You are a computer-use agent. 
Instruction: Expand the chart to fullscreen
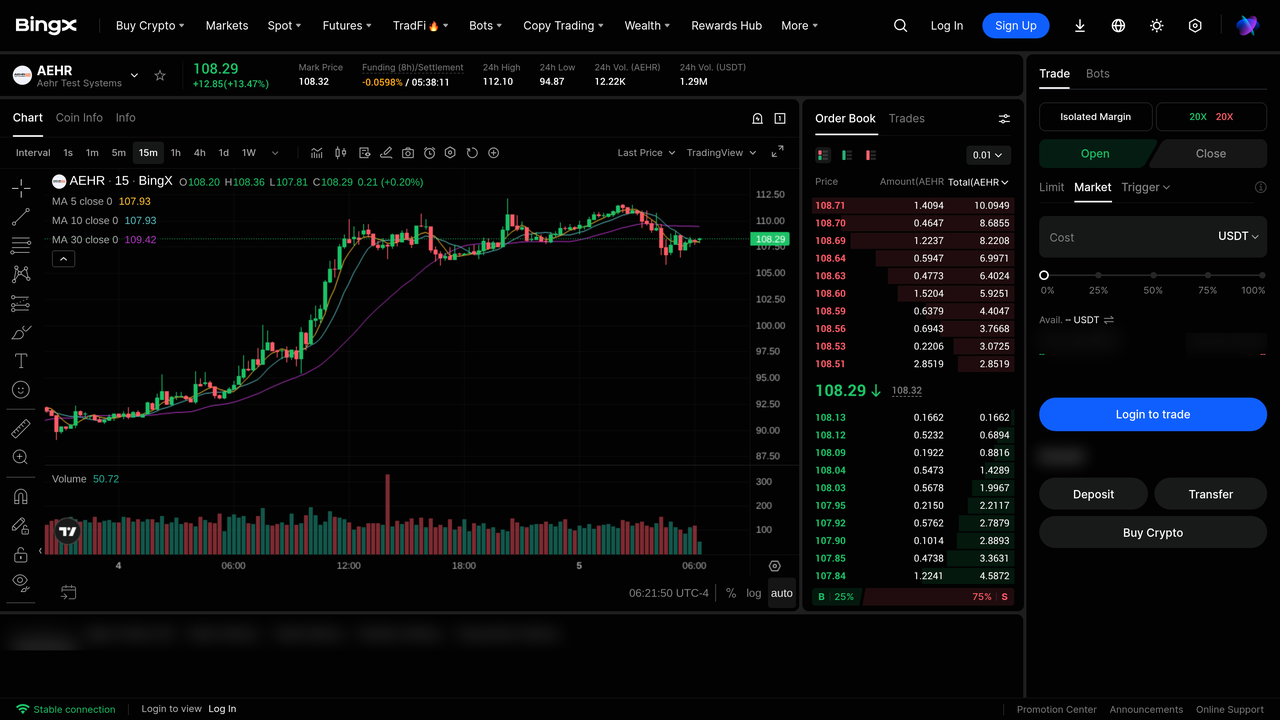tap(778, 153)
